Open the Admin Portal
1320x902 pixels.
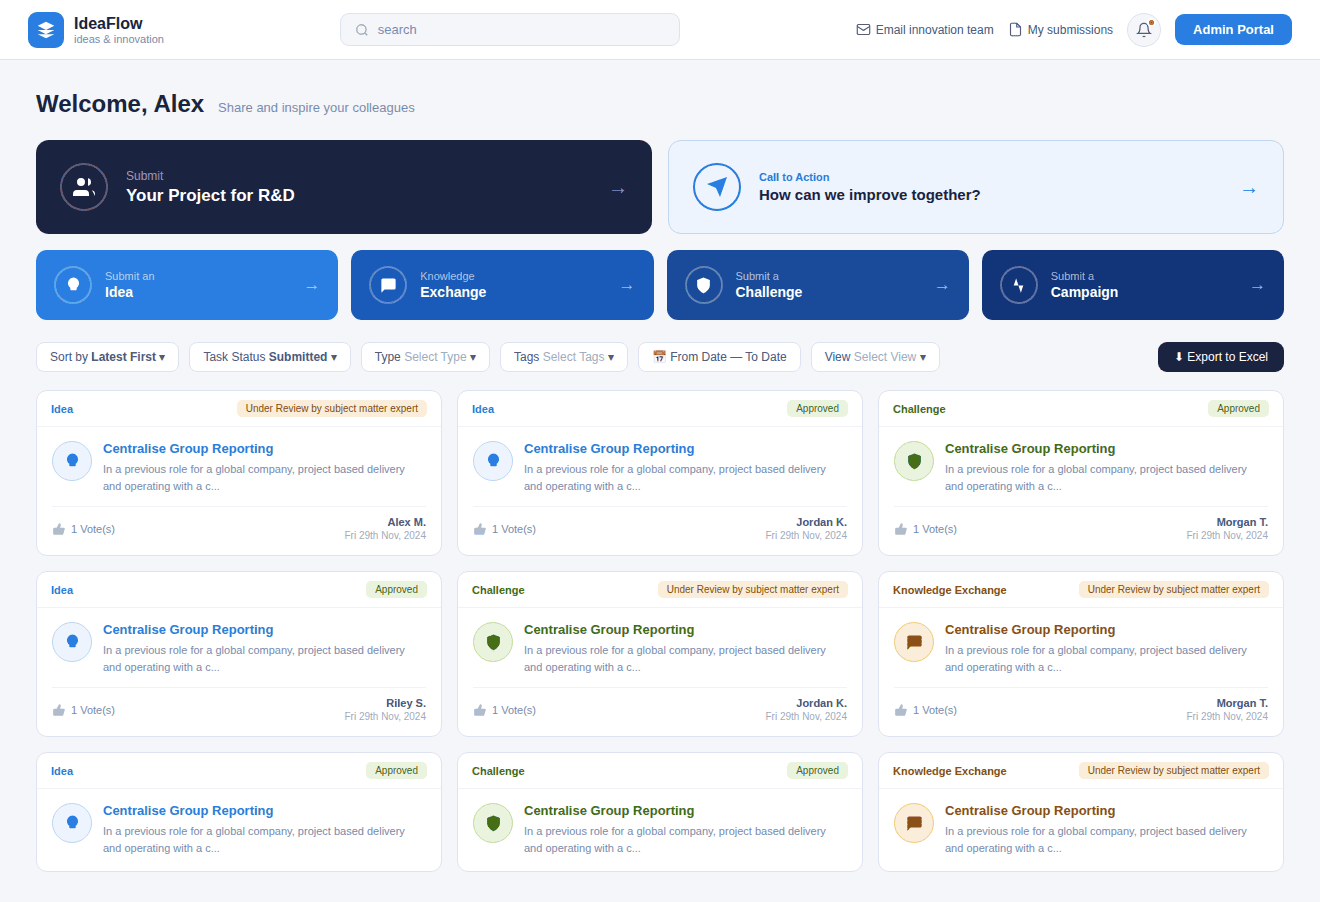pyautogui.click(x=1233, y=29)
